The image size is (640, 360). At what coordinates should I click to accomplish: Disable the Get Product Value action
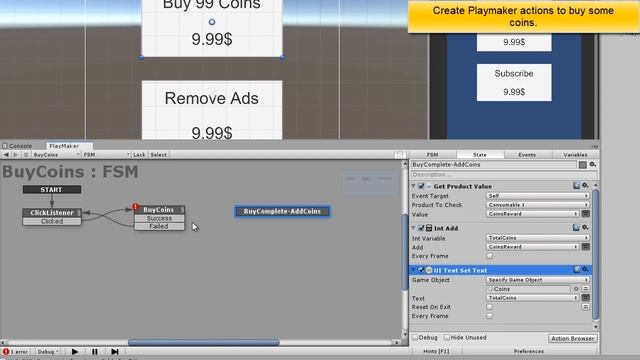422,186
